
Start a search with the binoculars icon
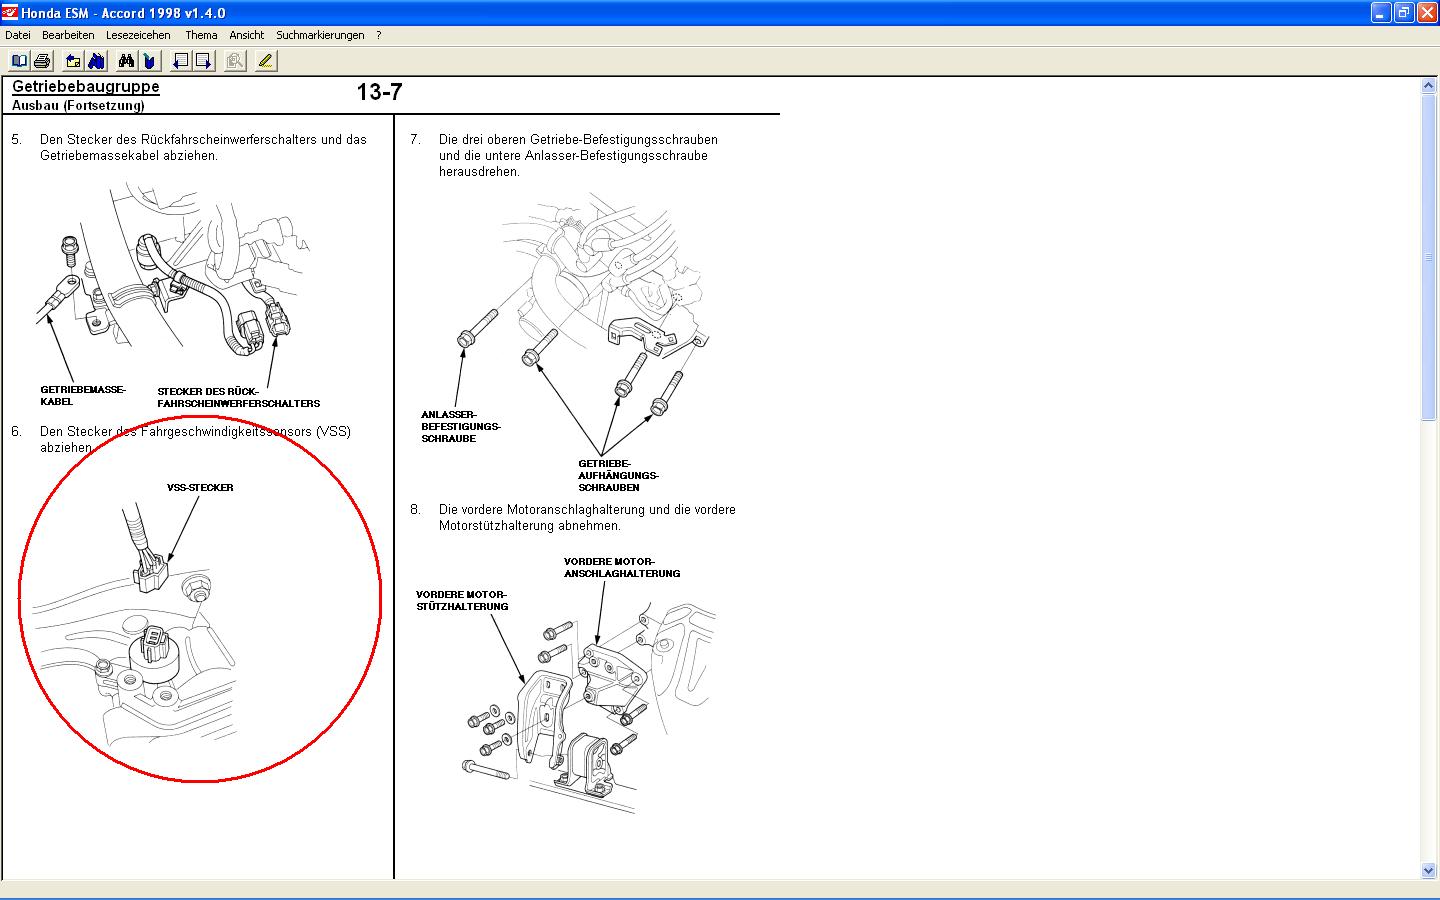coord(126,61)
